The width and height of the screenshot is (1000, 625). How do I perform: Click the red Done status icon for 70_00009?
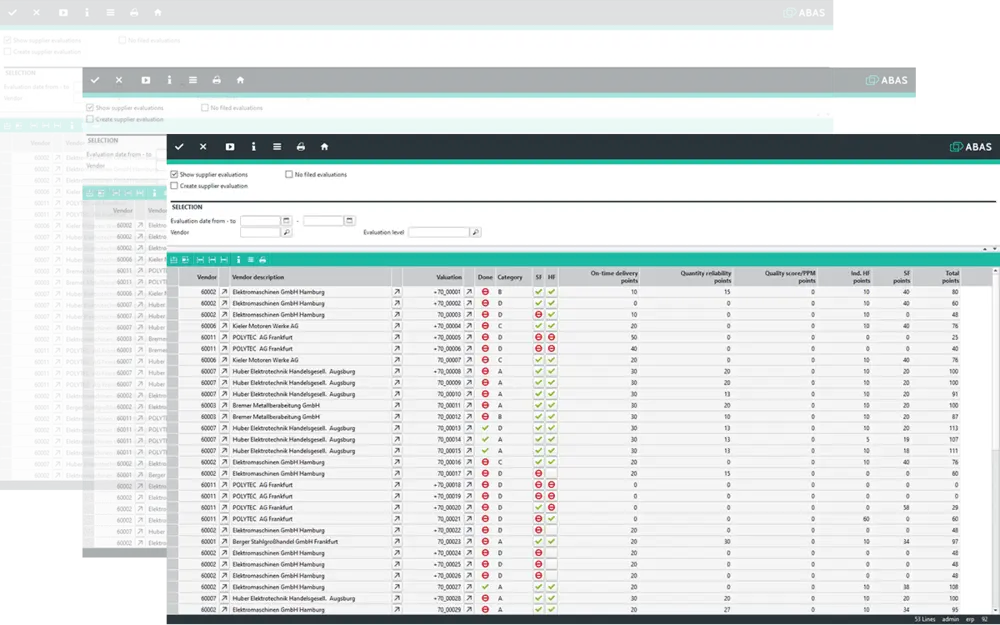click(x=485, y=383)
